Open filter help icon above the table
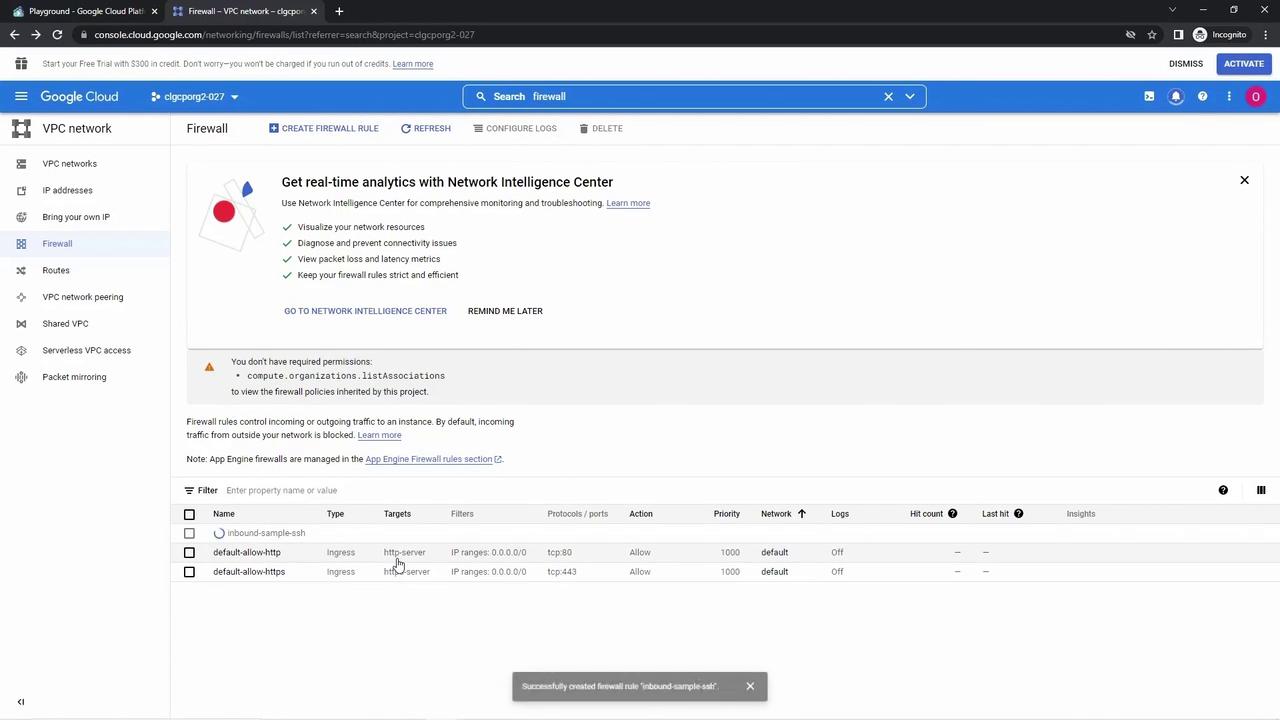 pos(1223,490)
